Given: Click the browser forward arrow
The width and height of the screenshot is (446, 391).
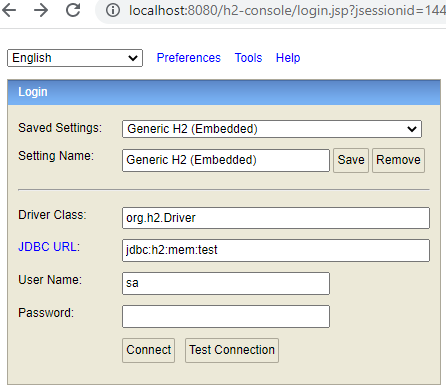Looking at the screenshot, I should coord(41,10).
